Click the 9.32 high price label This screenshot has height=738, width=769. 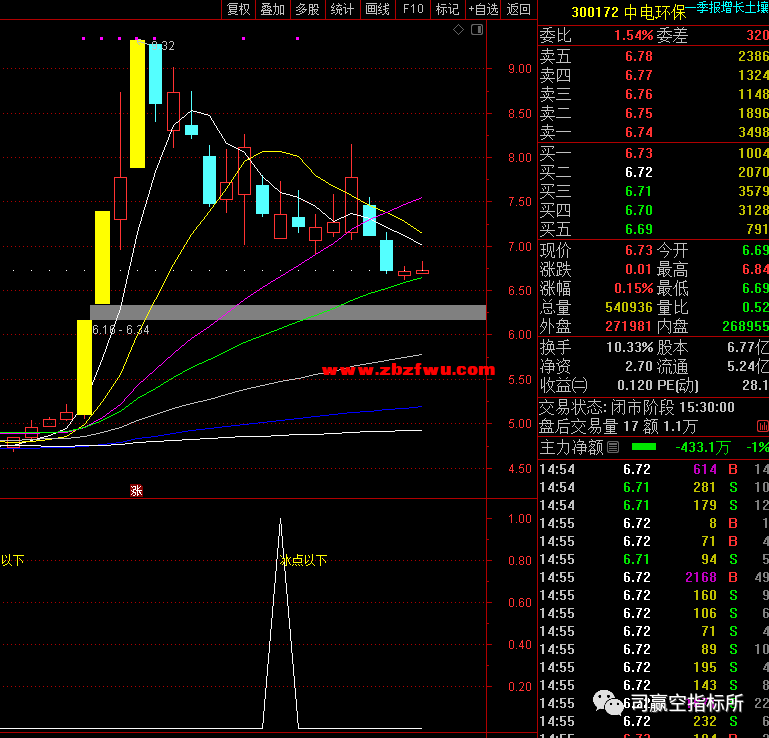pyautogui.click(x=162, y=46)
